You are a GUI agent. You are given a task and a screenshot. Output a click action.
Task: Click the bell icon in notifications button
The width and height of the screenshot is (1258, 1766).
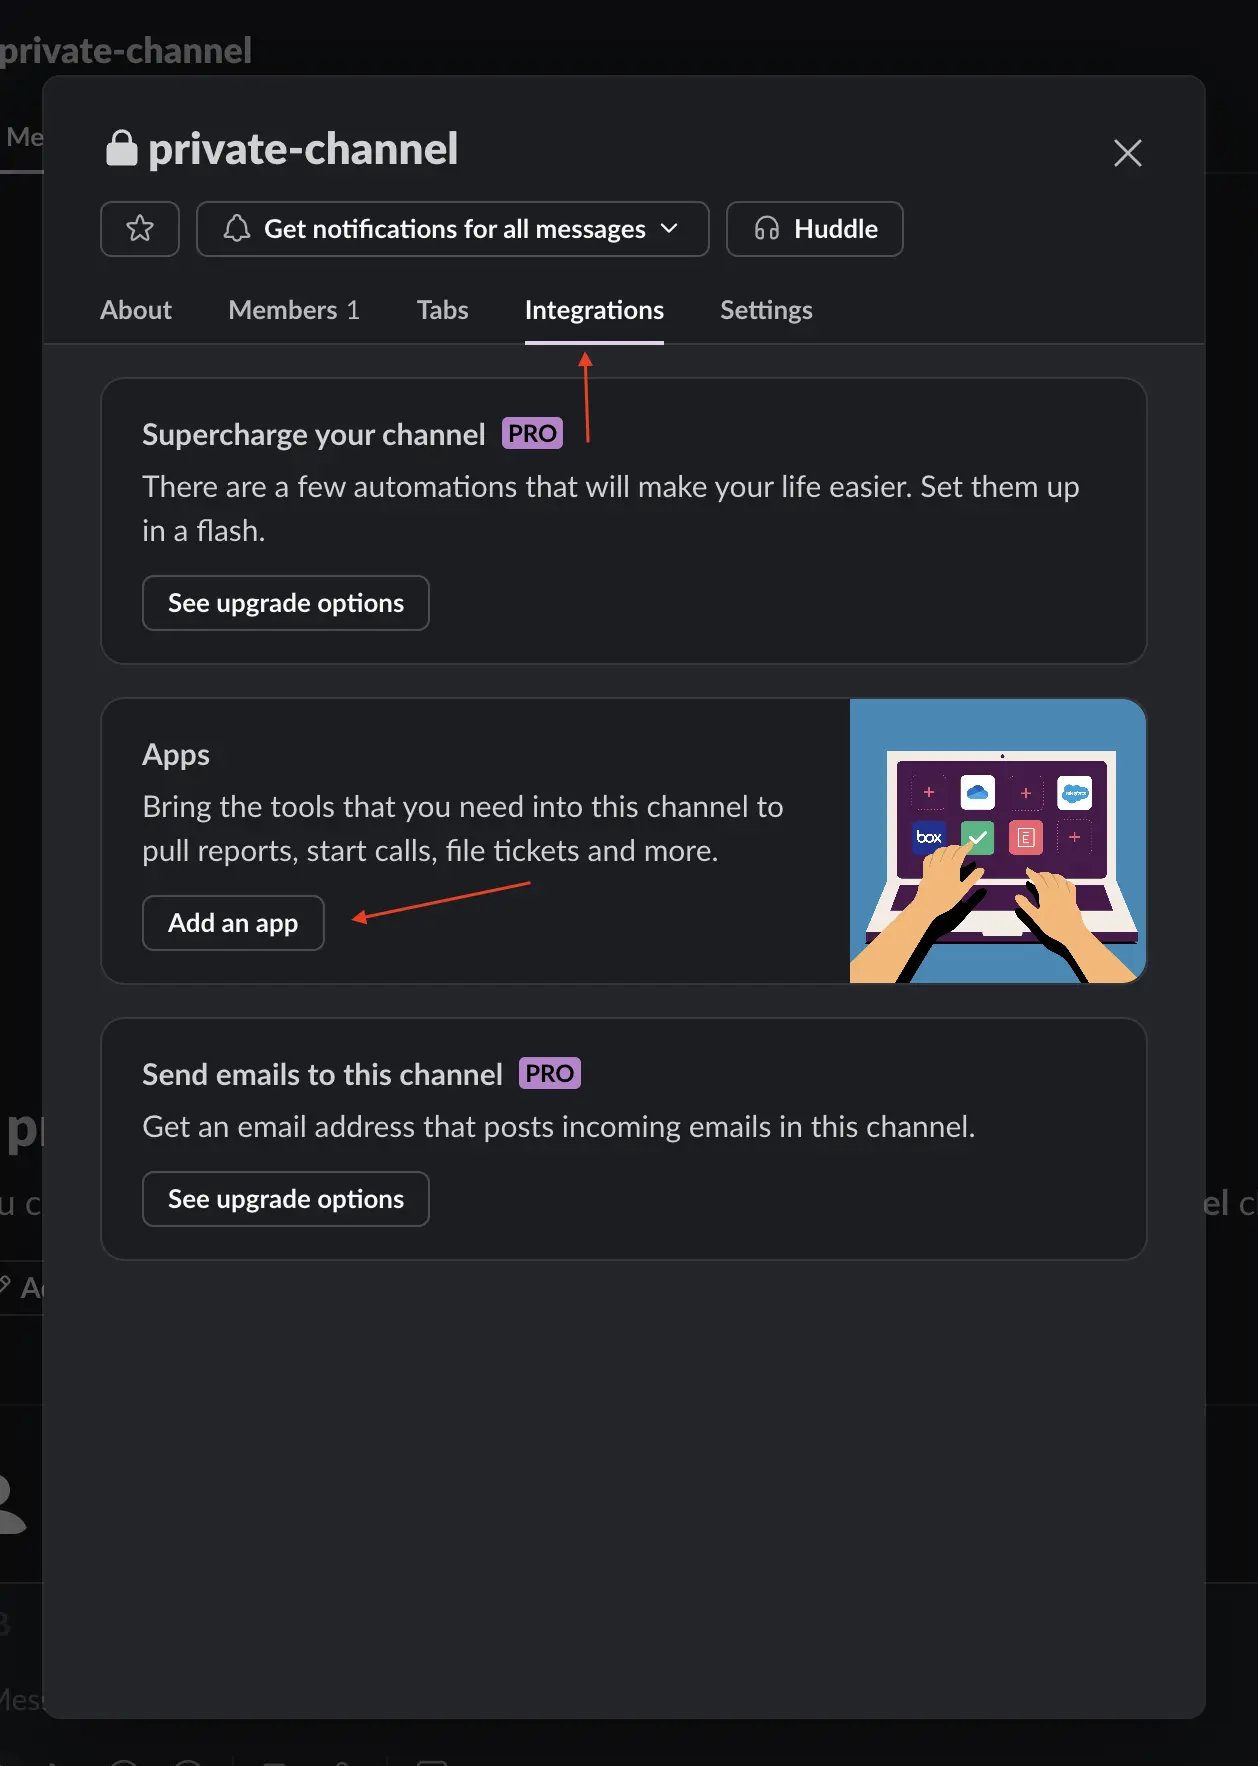click(x=237, y=228)
